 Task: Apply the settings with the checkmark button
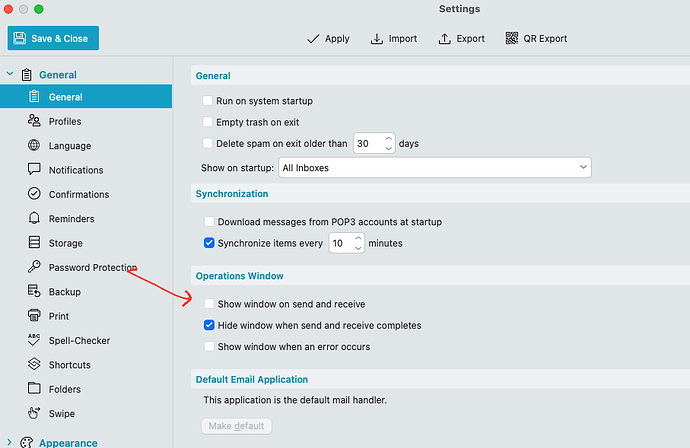point(328,39)
